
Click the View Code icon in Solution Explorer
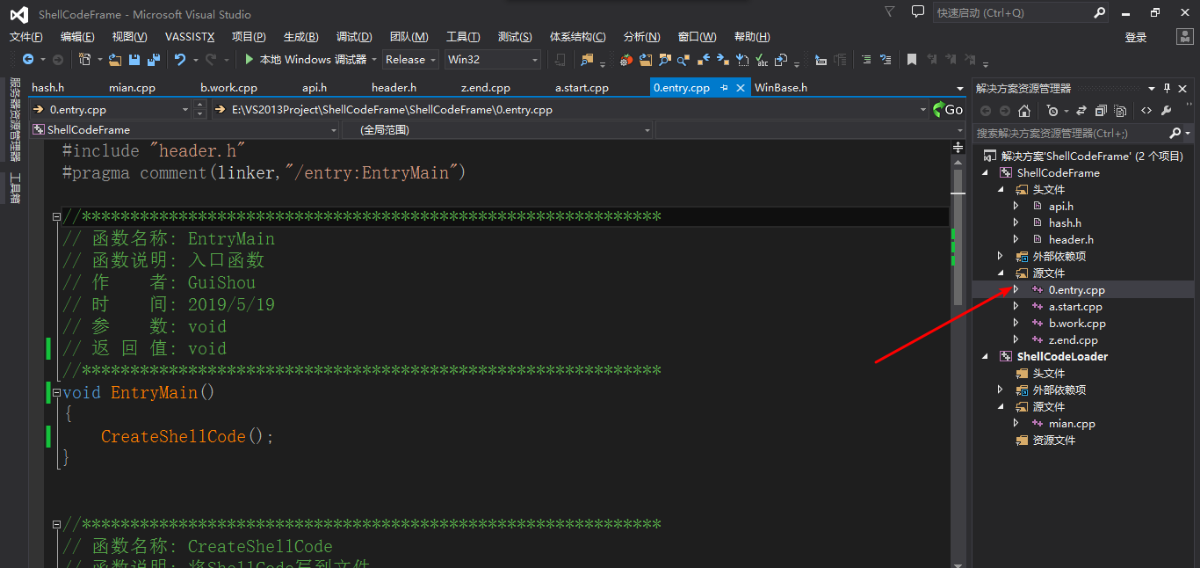click(1146, 111)
